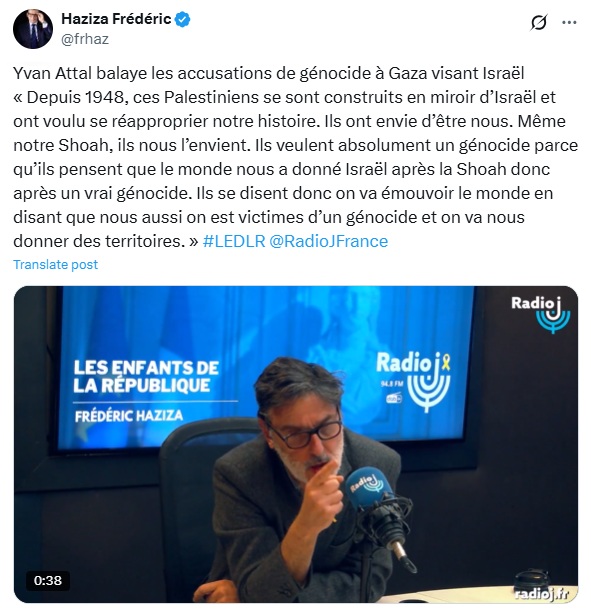The image size is (591, 609).
Task: Open the @RadioJFrance mention
Action: [x=329, y=241]
